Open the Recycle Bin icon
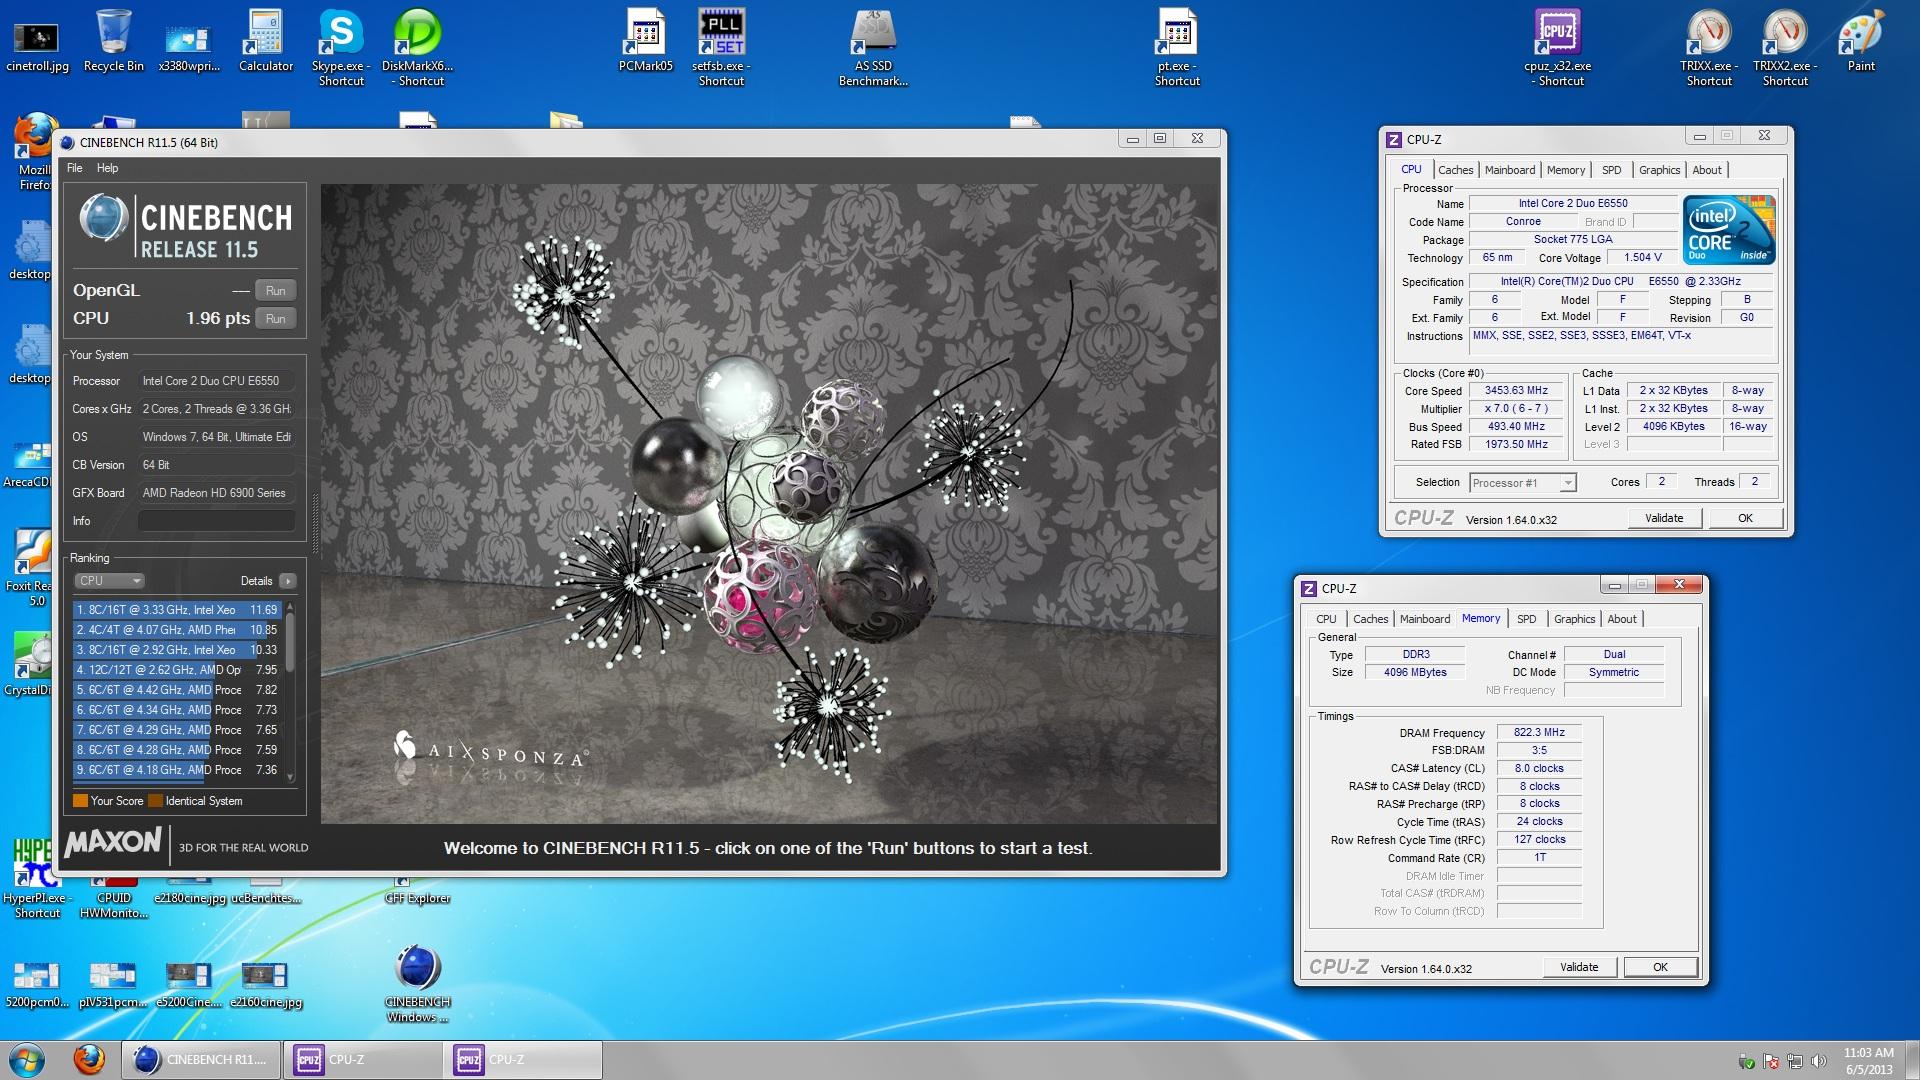This screenshot has height=1080, width=1920. pos(113,42)
